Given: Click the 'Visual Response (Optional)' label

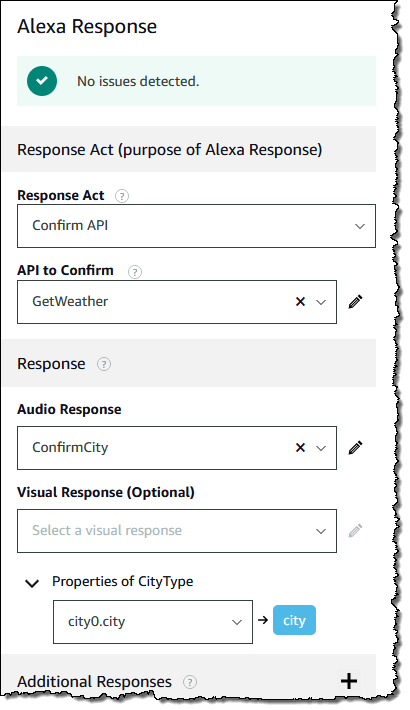Looking at the screenshot, I should point(106,492).
